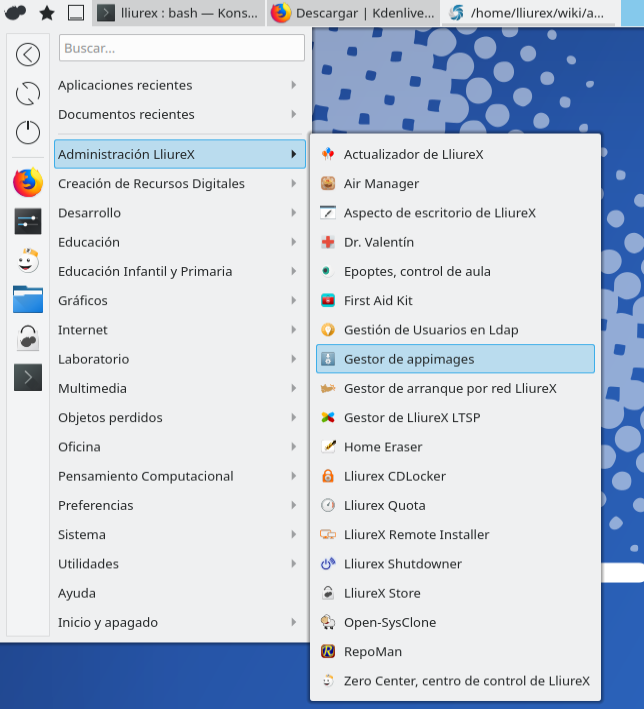This screenshot has height=709, width=644.
Task: Click the Gestor de appimages icon
Action: 328,359
